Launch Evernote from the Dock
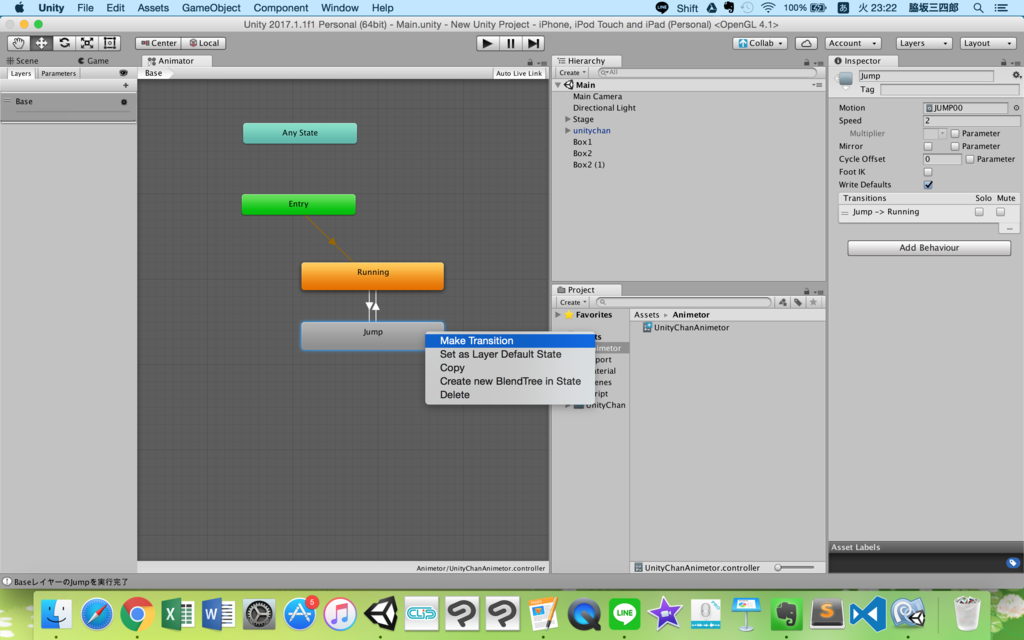The image size is (1024, 640). (x=786, y=614)
